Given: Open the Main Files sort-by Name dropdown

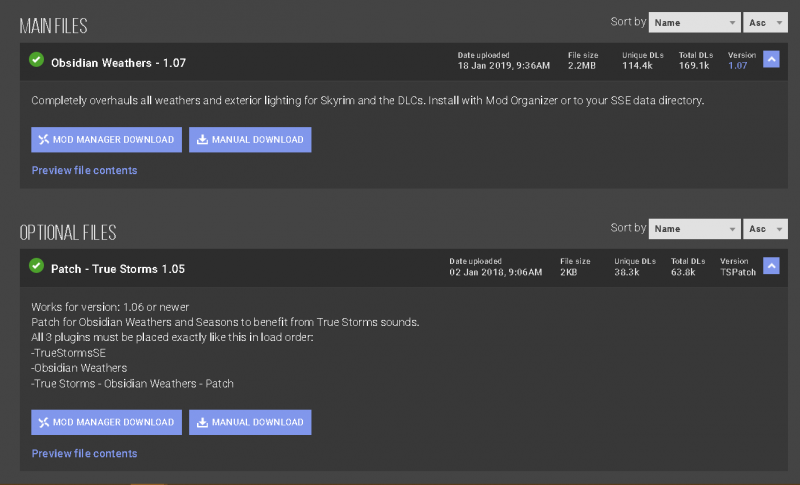Looking at the screenshot, I should point(694,22).
